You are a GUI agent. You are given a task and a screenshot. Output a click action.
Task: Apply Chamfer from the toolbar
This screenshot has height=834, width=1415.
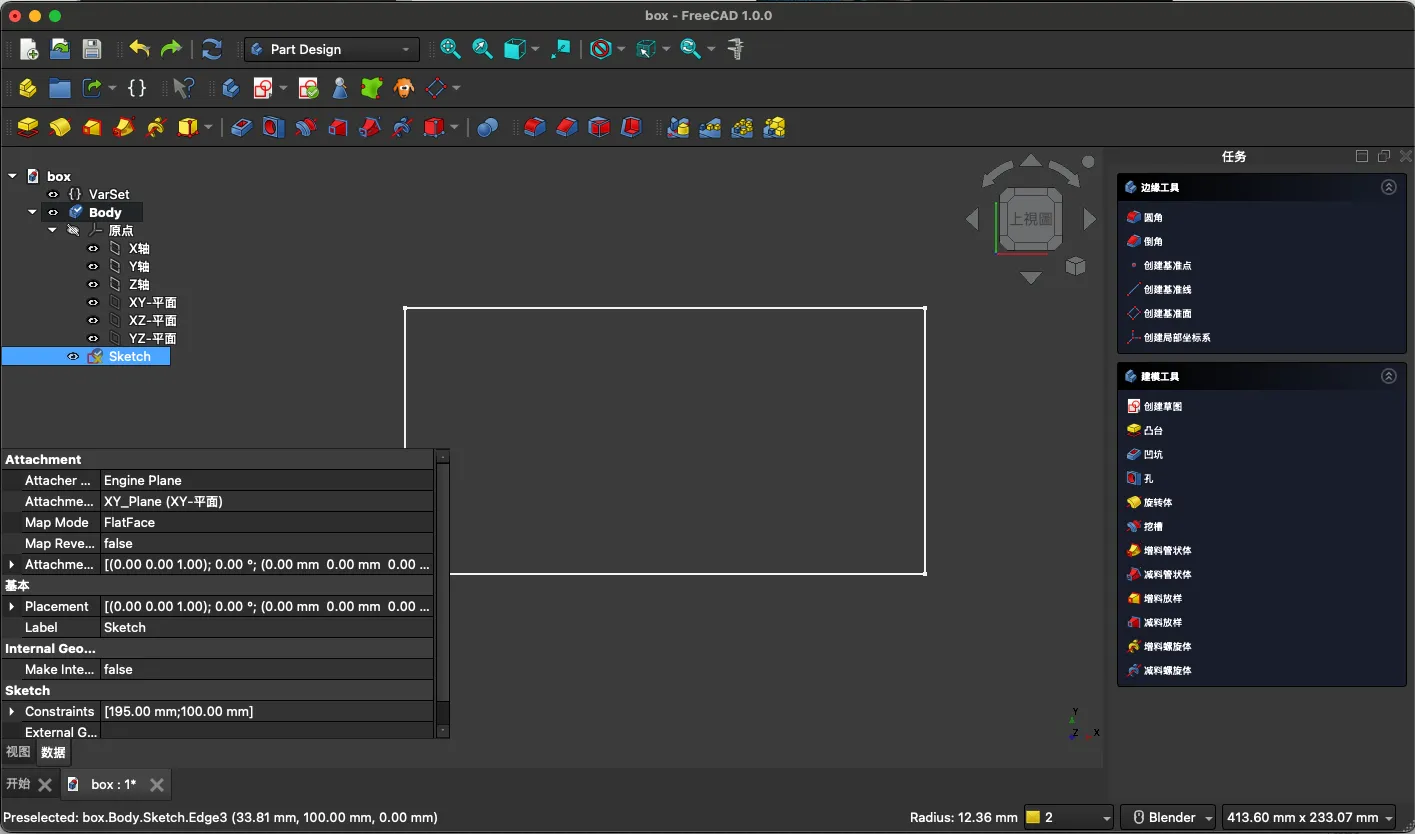(x=567, y=127)
